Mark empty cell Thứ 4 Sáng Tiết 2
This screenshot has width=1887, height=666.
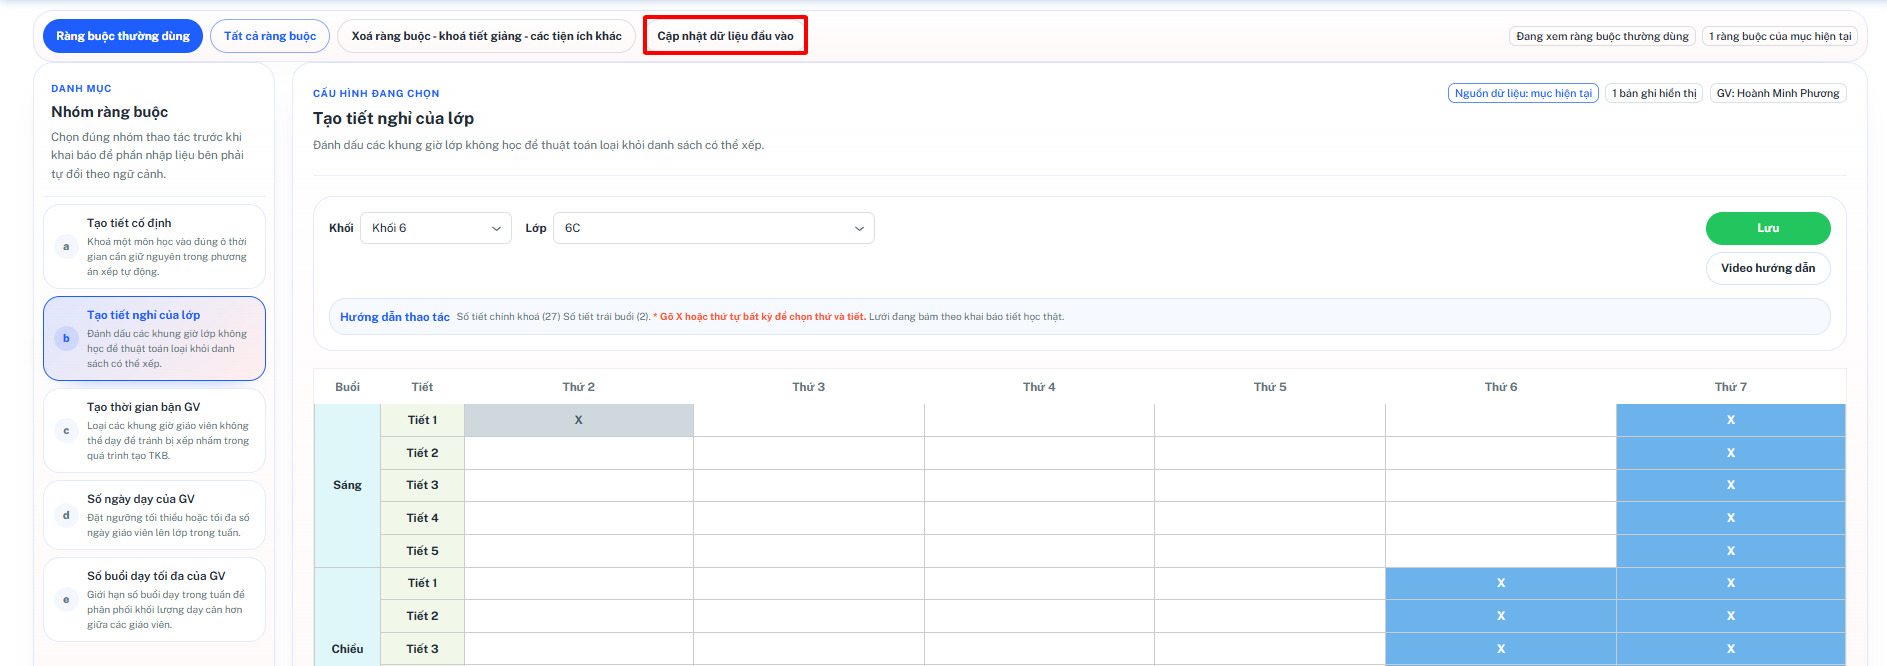click(1039, 453)
